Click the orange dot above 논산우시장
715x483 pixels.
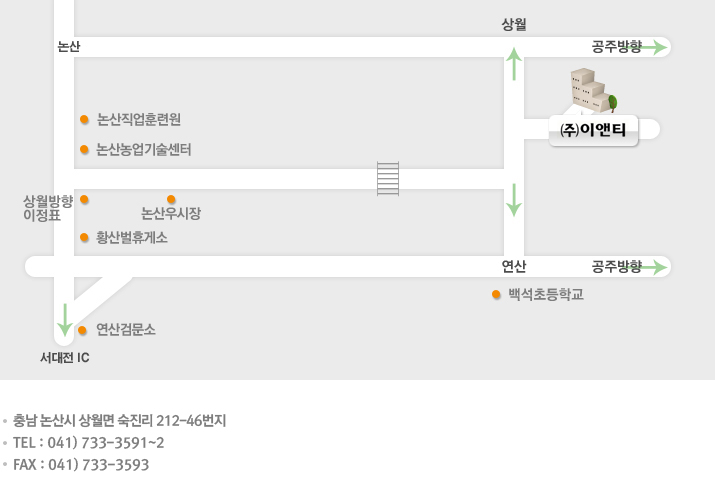[x=171, y=199]
